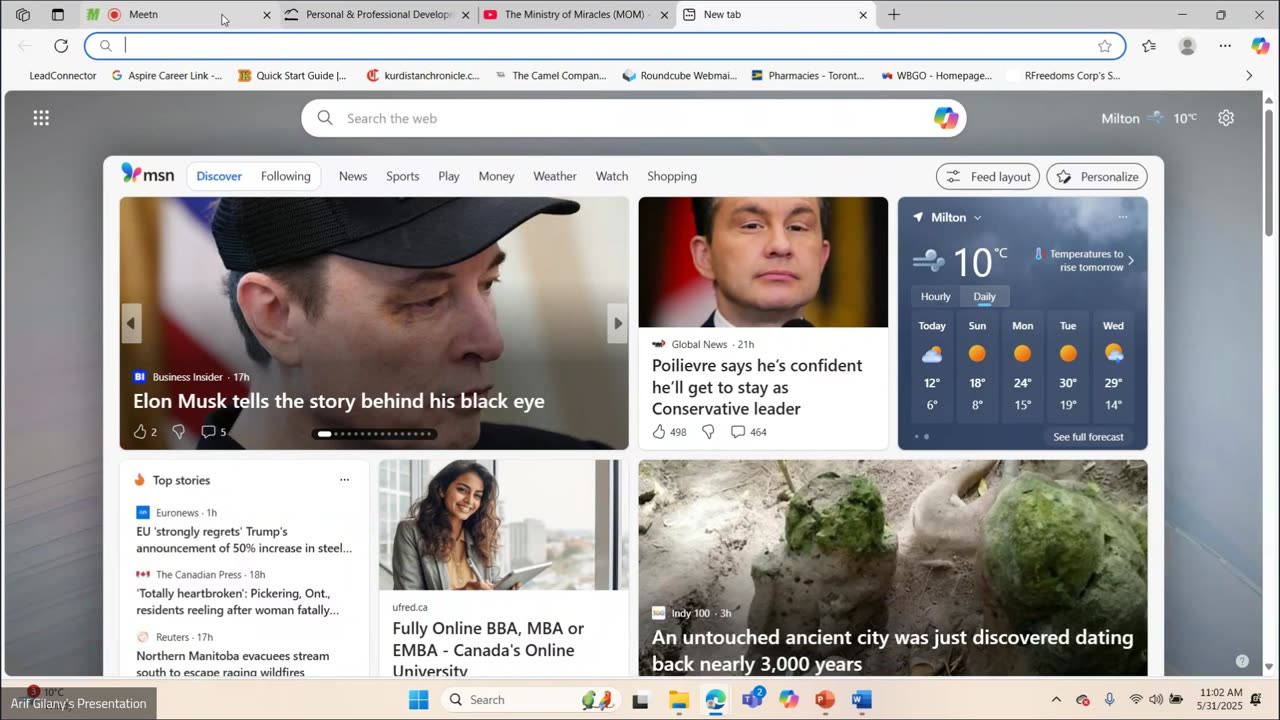Open EU strongly regrets Trump's announcement story
Image resolution: width=1280 pixels, height=720 pixels.
245,540
